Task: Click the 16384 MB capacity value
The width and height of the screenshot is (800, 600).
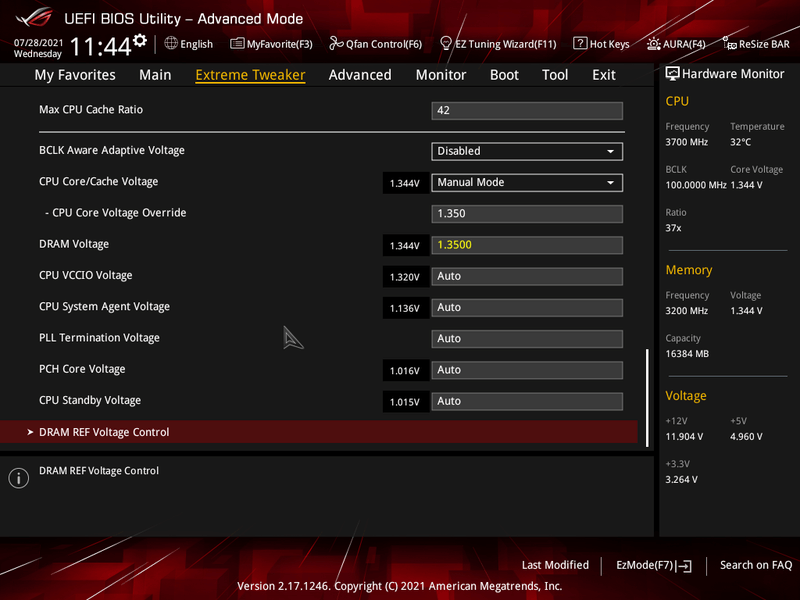Action: (687, 354)
